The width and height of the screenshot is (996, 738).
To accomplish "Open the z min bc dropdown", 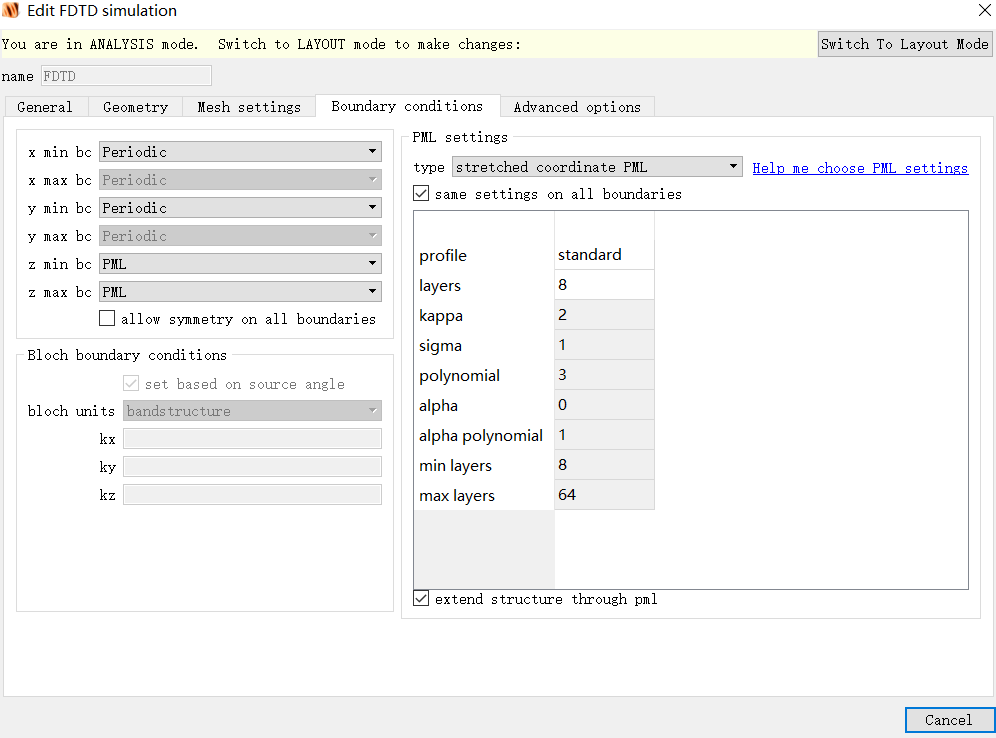I will 240,264.
